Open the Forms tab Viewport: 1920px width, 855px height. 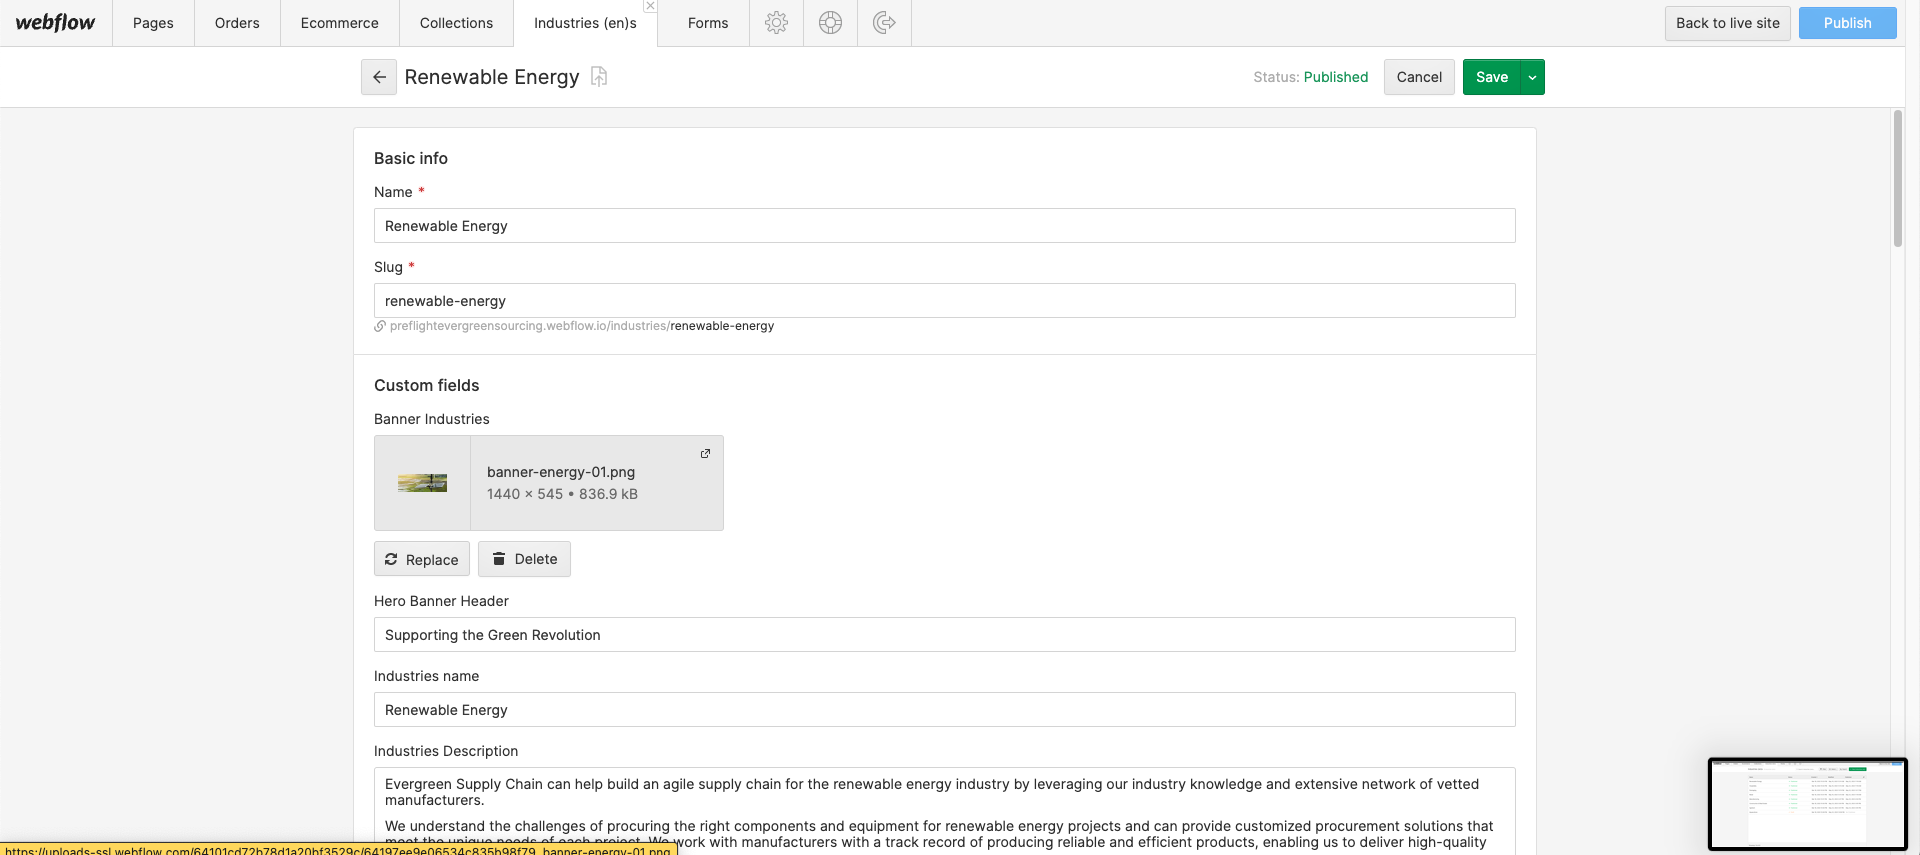coord(708,23)
